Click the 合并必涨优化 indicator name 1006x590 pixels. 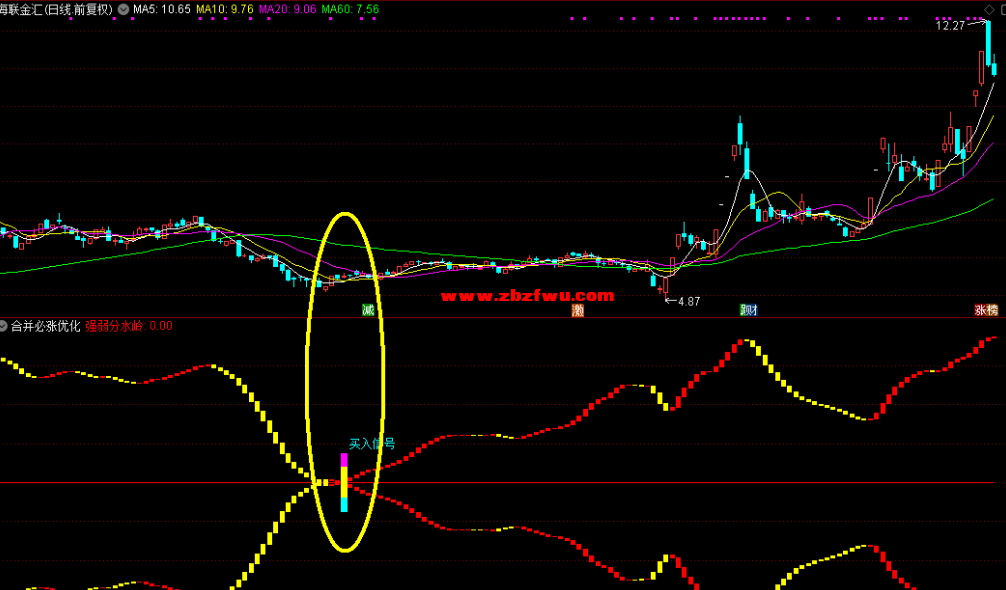click(46, 326)
